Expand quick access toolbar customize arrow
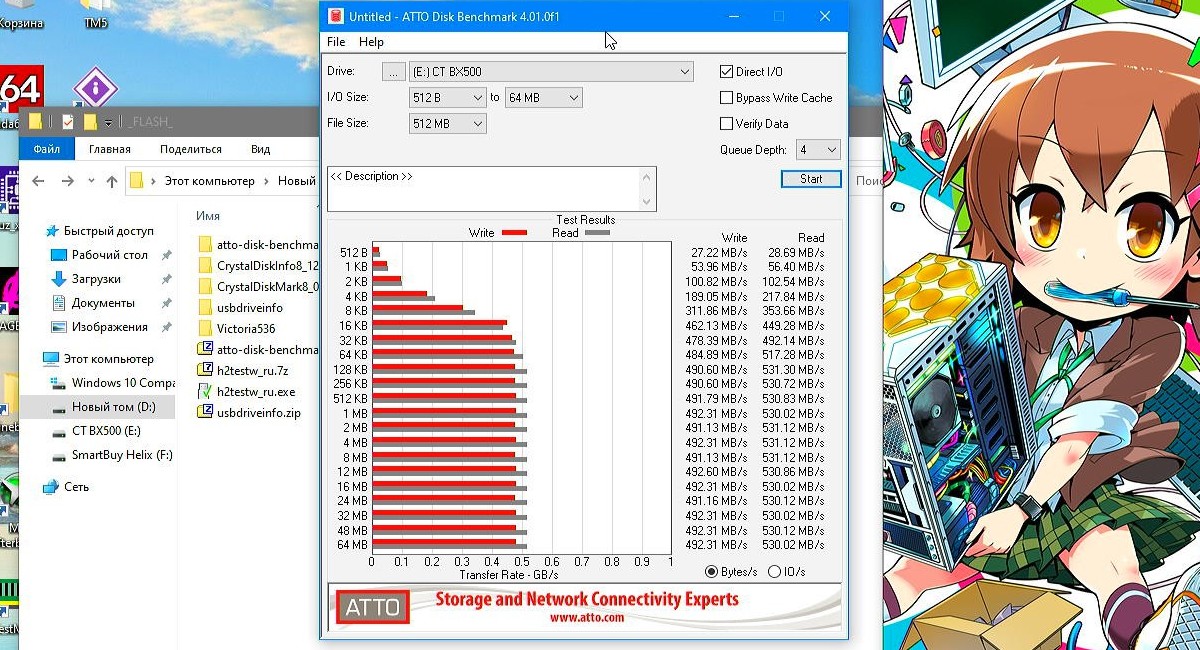This screenshot has height=650, width=1200. point(109,123)
